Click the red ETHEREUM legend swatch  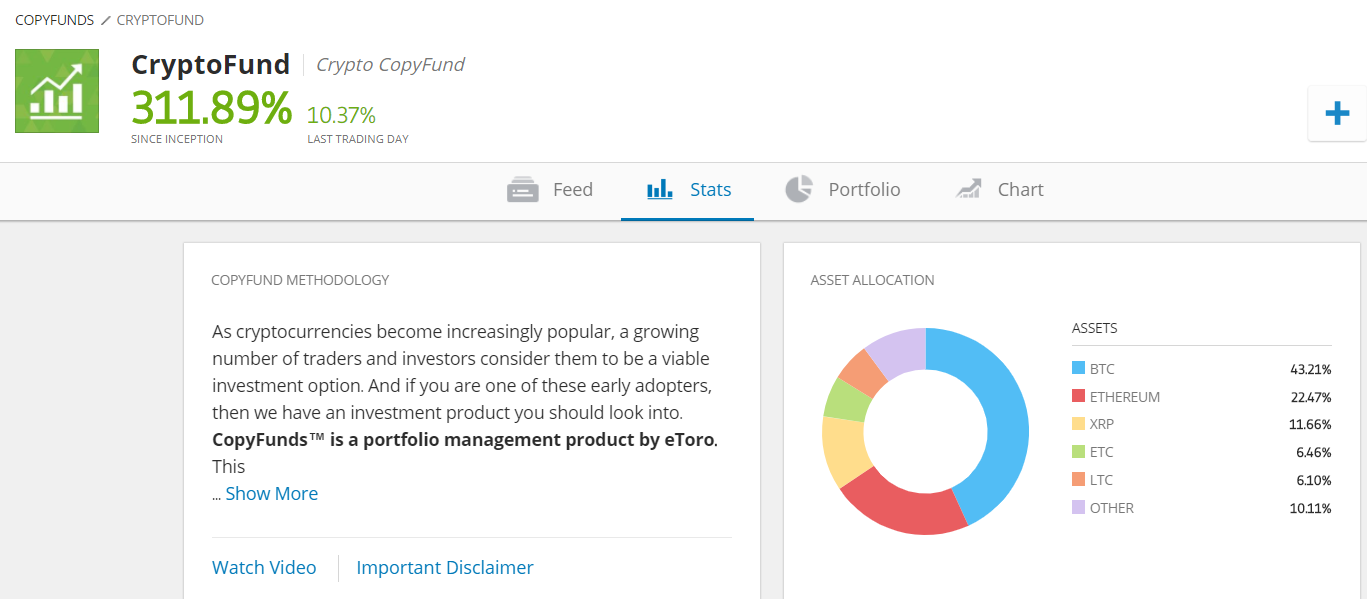[1078, 397]
